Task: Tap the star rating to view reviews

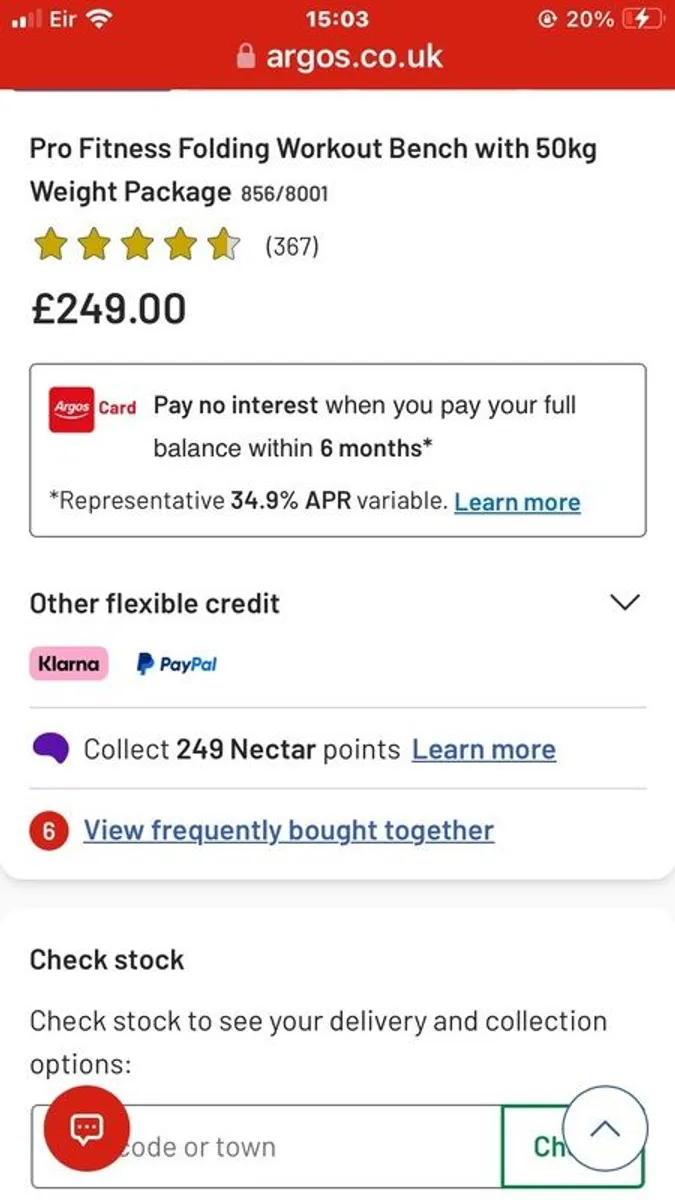Action: click(x=136, y=245)
